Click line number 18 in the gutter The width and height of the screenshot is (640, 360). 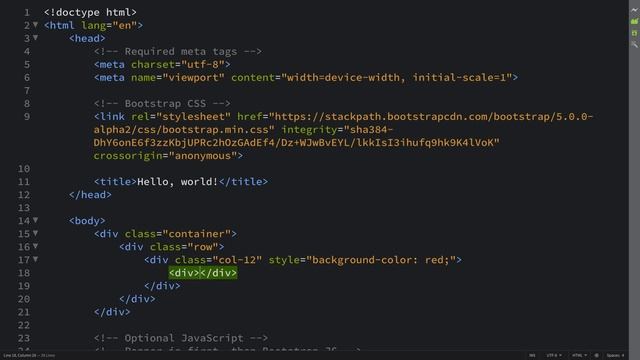pyautogui.click(x=24, y=273)
